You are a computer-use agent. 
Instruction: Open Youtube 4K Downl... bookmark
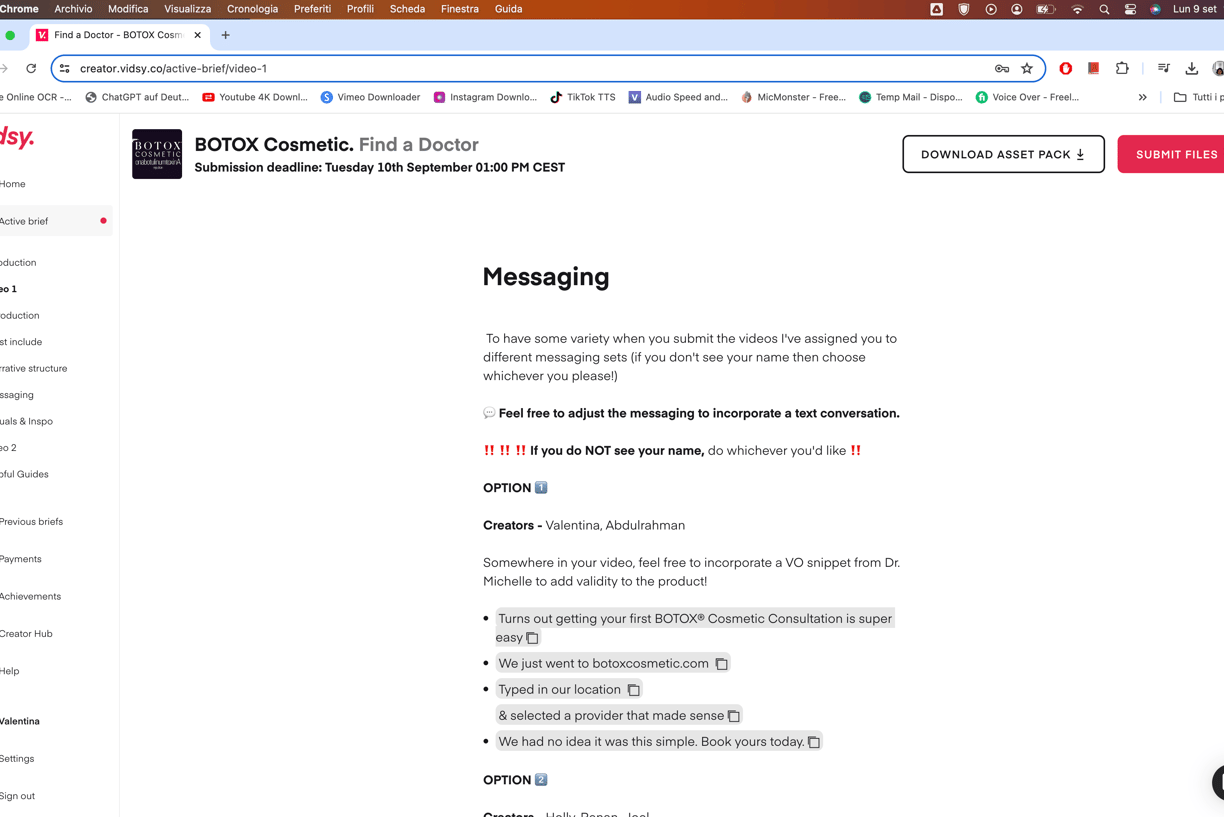[x=255, y=98]
